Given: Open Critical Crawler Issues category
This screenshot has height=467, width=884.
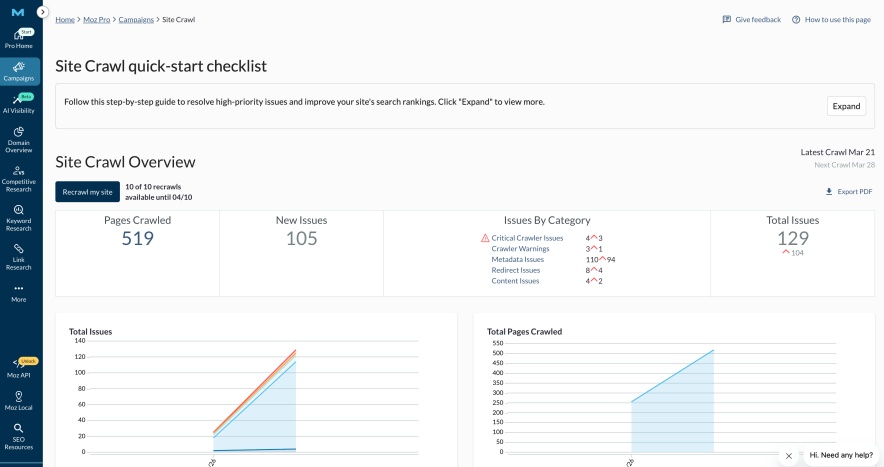Looking at the screenshot, I should (x=527, y=238).
